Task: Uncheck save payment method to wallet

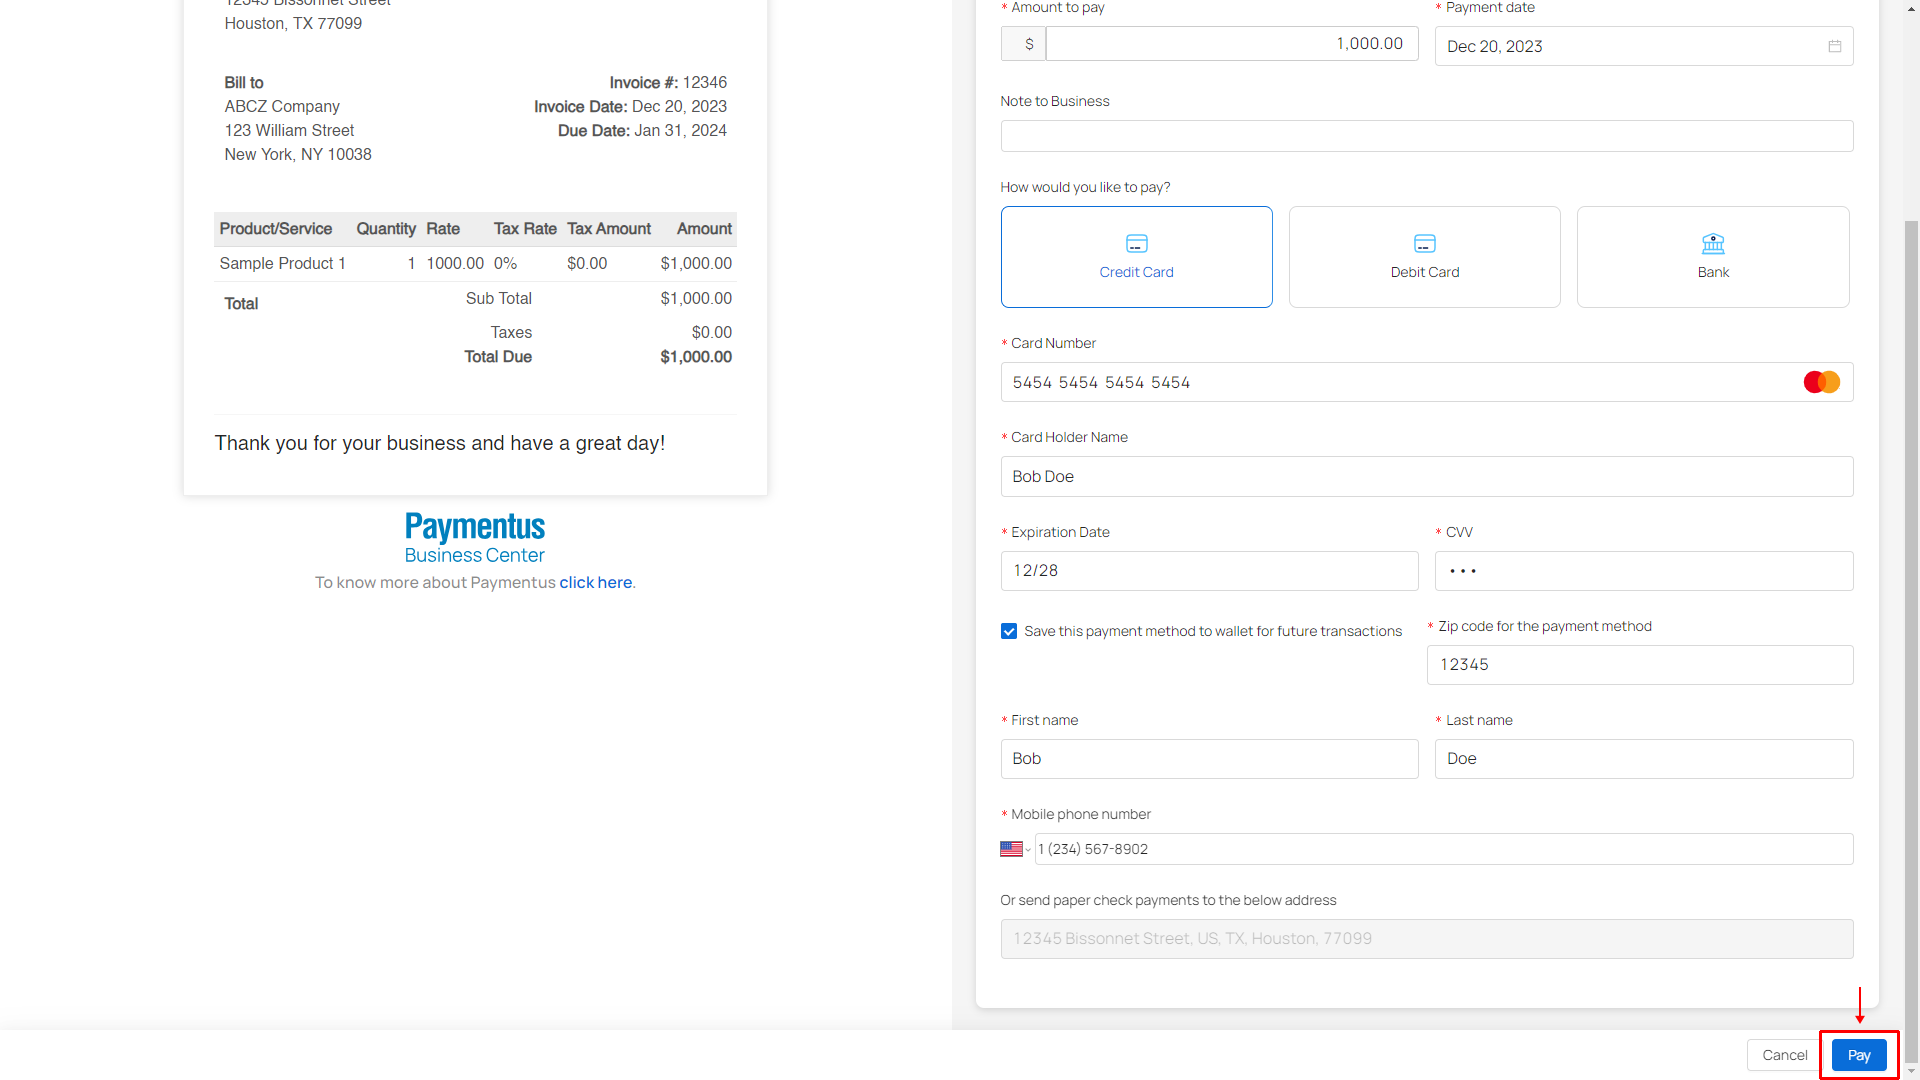Action: tap(1009, 631)
